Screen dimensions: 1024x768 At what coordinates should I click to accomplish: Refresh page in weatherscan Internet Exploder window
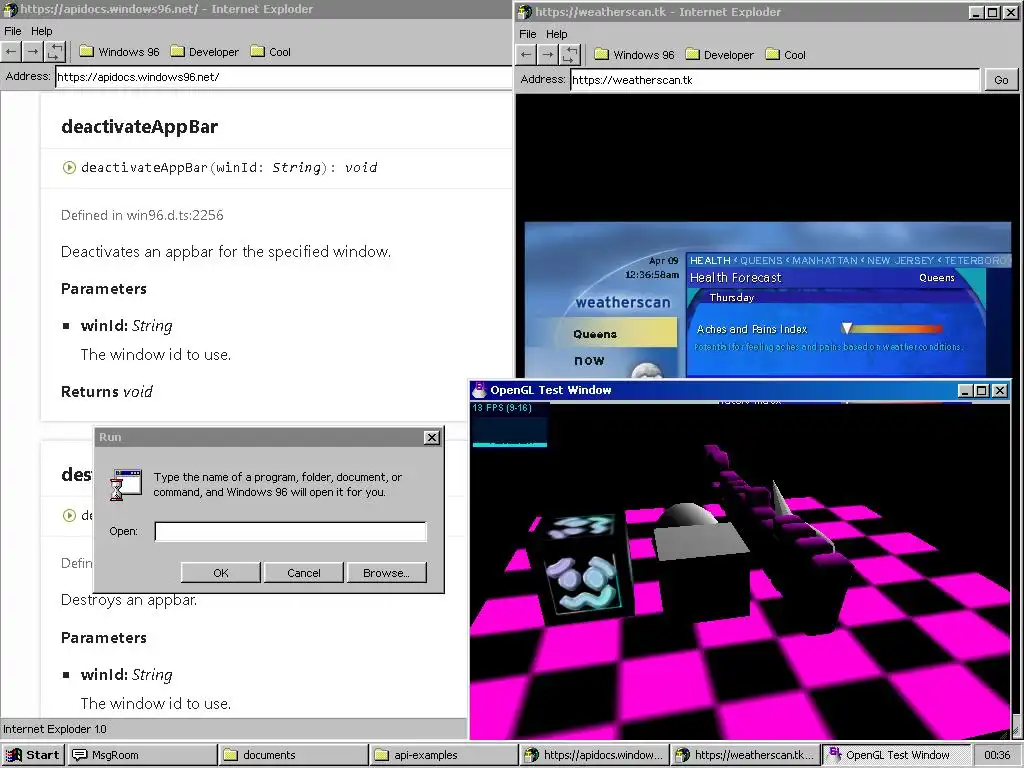click(x=570, y=55)
